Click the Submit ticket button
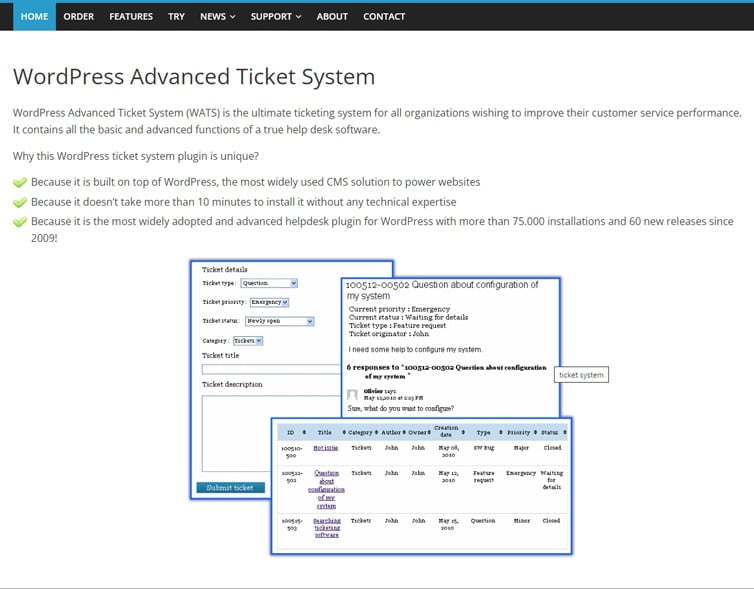Image resolution: width=754 pixels, height=589 pixels. coord(230,488)
